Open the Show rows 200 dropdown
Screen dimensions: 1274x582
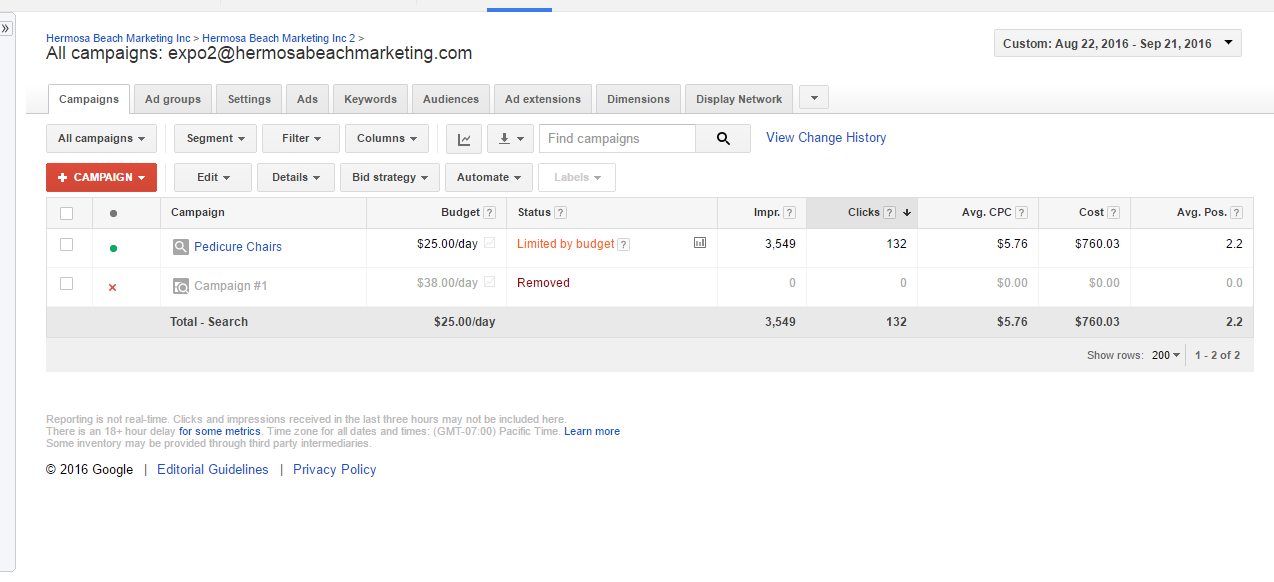click(1165, 355)
